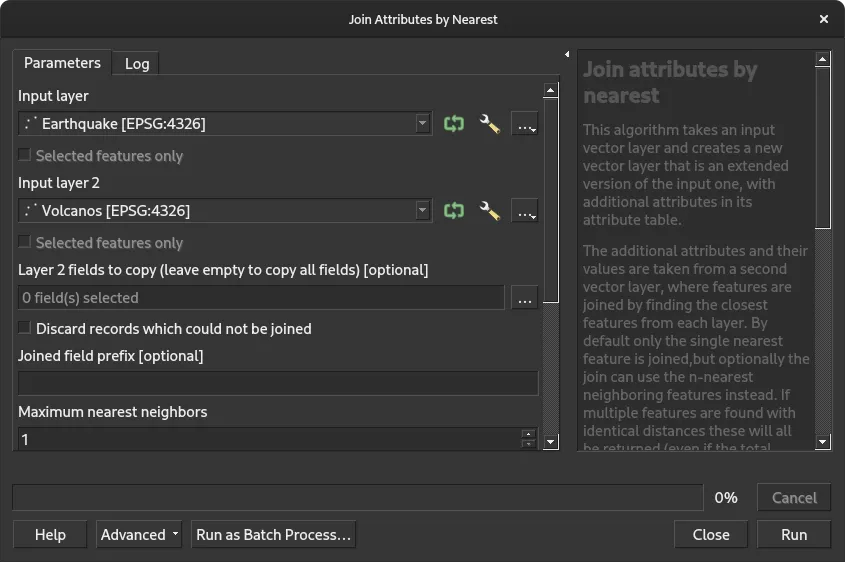This screenshot has height=562, width=845.
Task: Switch to the Parameters tab
Action: (62, 63)
